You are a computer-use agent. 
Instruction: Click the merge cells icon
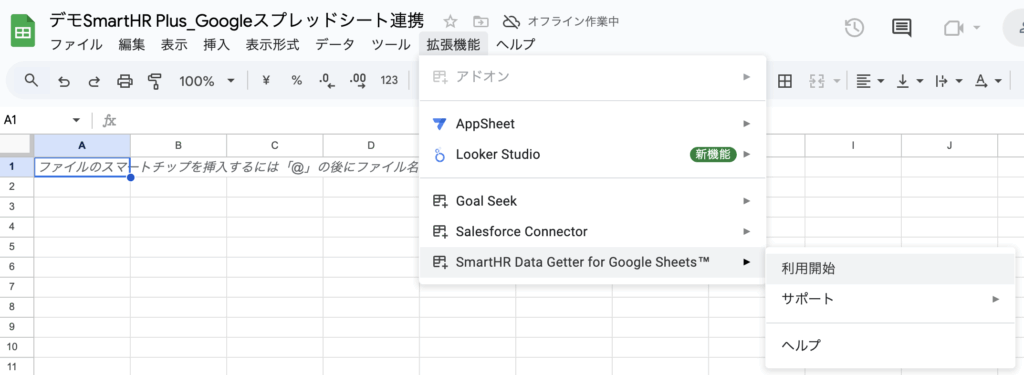[x=817, y=81]
